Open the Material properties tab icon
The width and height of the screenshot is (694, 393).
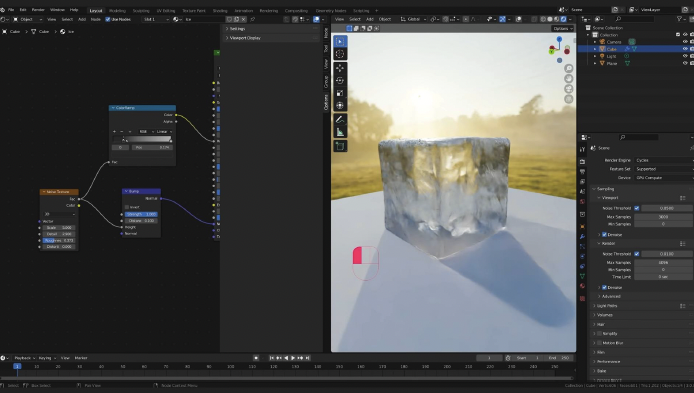click(x=582, y=286)
